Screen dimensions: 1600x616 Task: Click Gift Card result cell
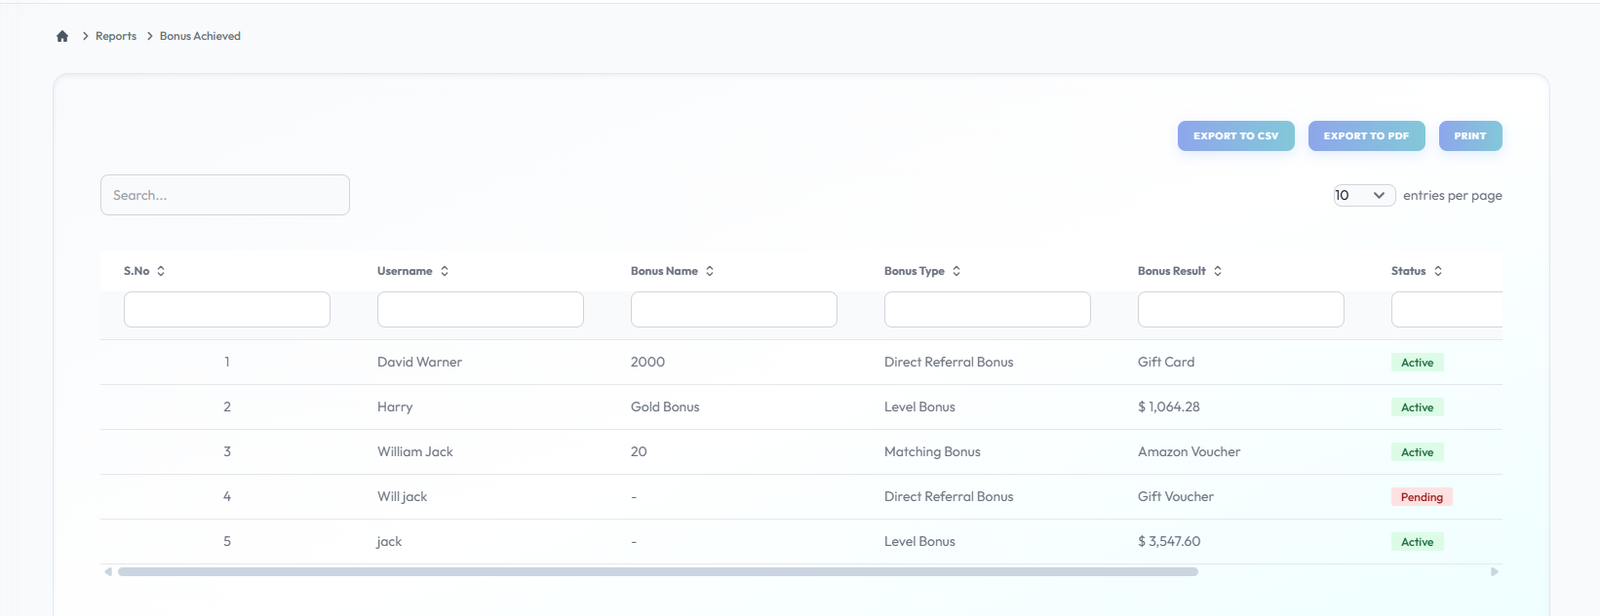pyautogui.click(x=1166, y=362)
